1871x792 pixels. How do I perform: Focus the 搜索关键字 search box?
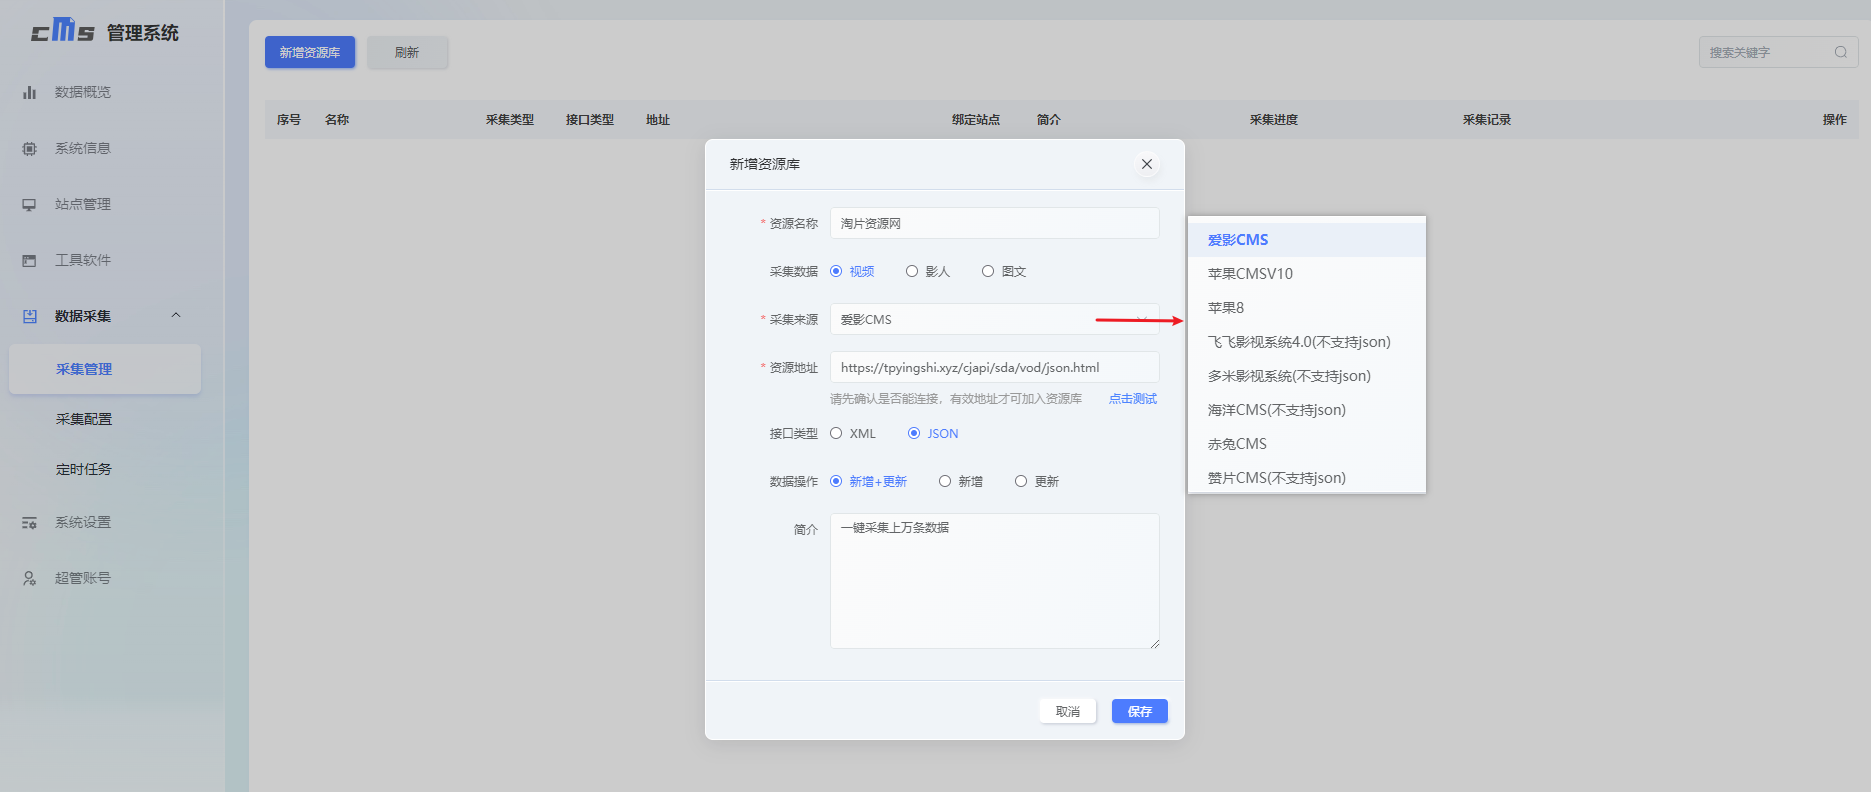tap(1778, 52)
